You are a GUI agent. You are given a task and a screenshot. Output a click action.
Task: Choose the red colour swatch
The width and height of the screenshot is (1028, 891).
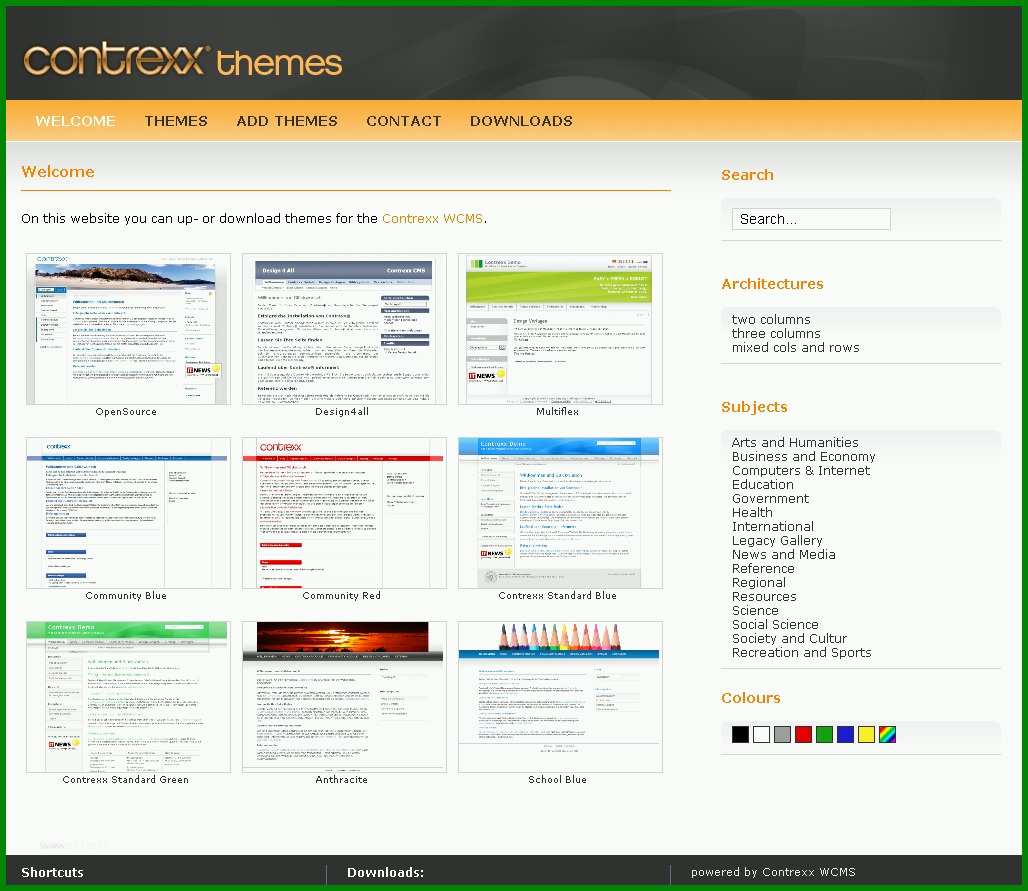[x=803, y=734]
